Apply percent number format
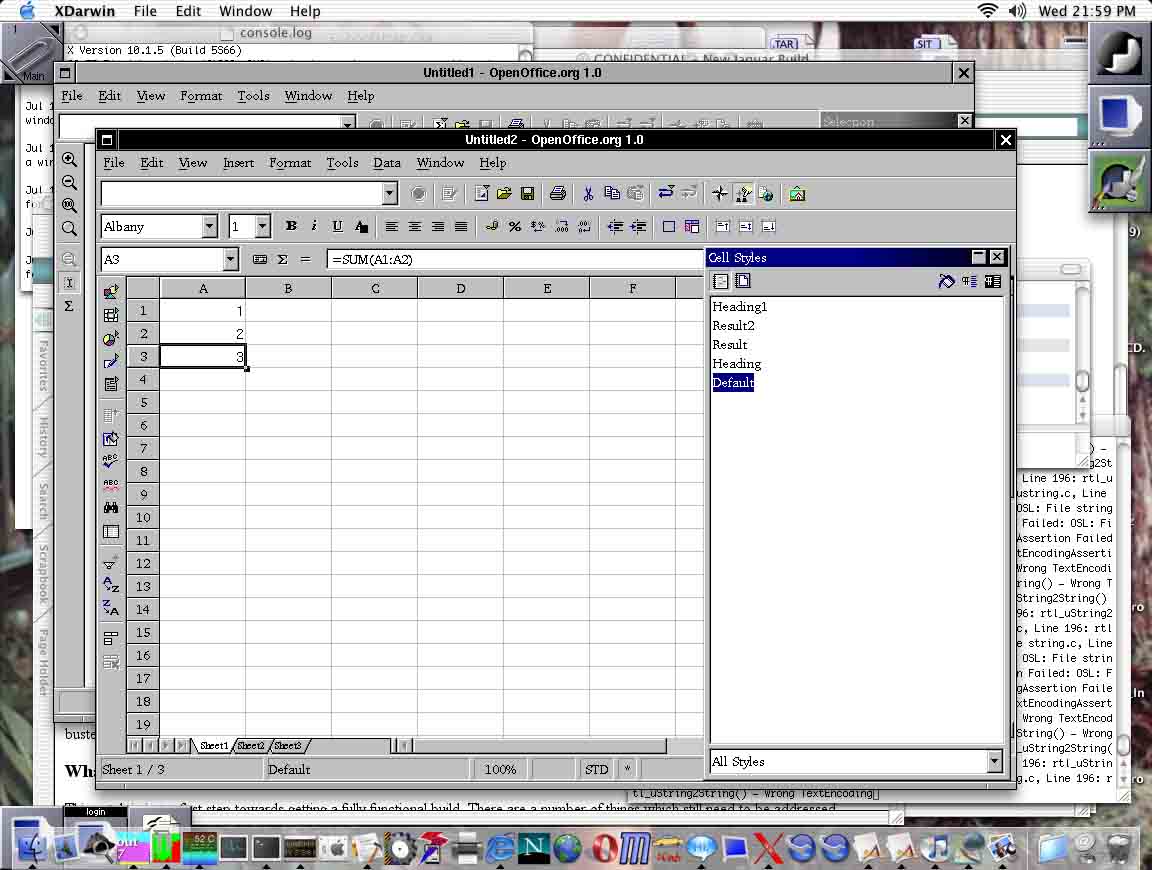 pyautogui.click(x=515, y=226)
